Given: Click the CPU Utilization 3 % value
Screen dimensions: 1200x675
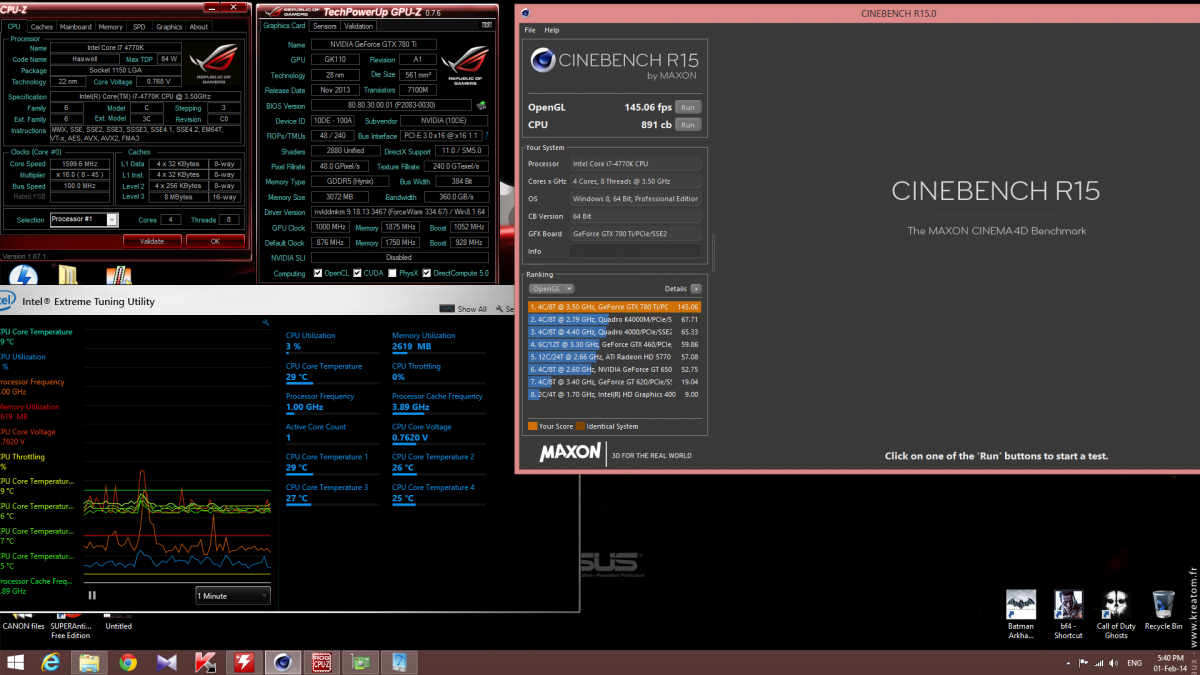Looking at the screenshot, I should (x=293, y=346).
